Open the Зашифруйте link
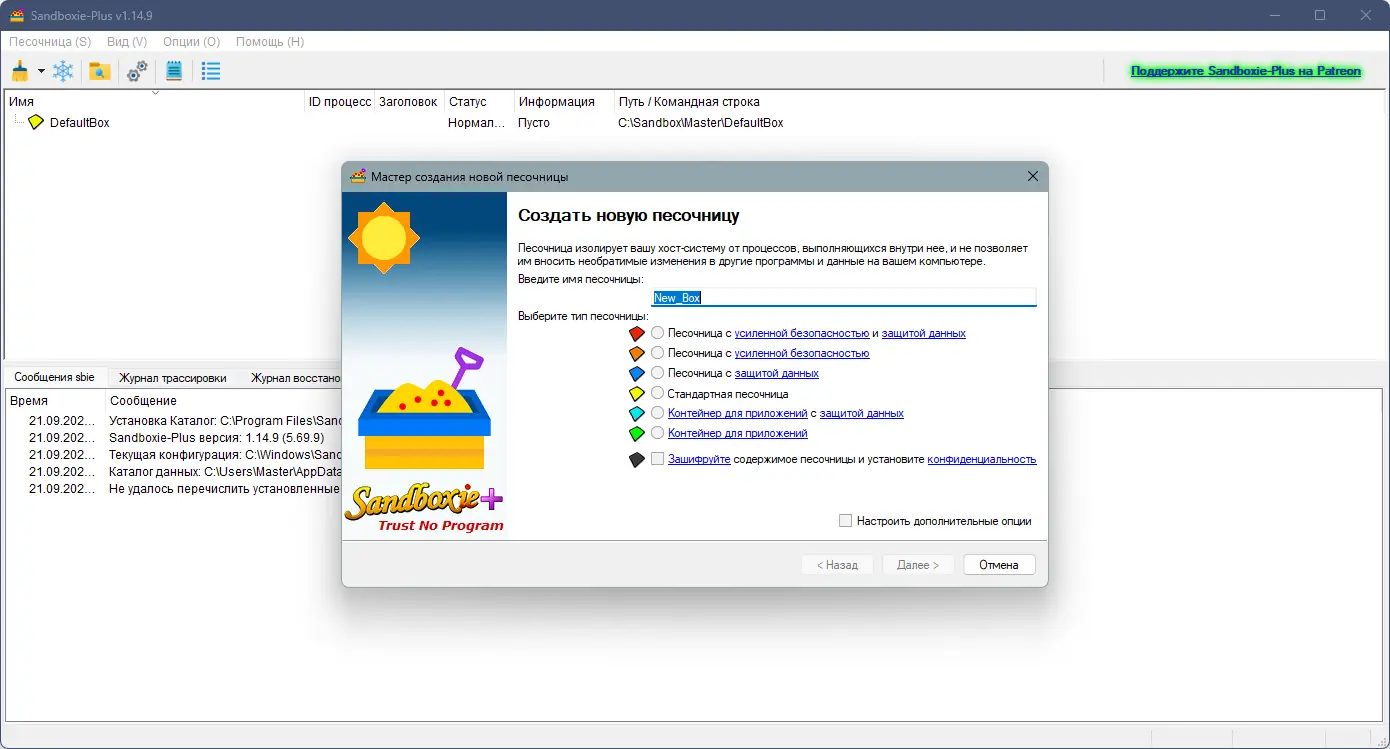 (699, 459)
